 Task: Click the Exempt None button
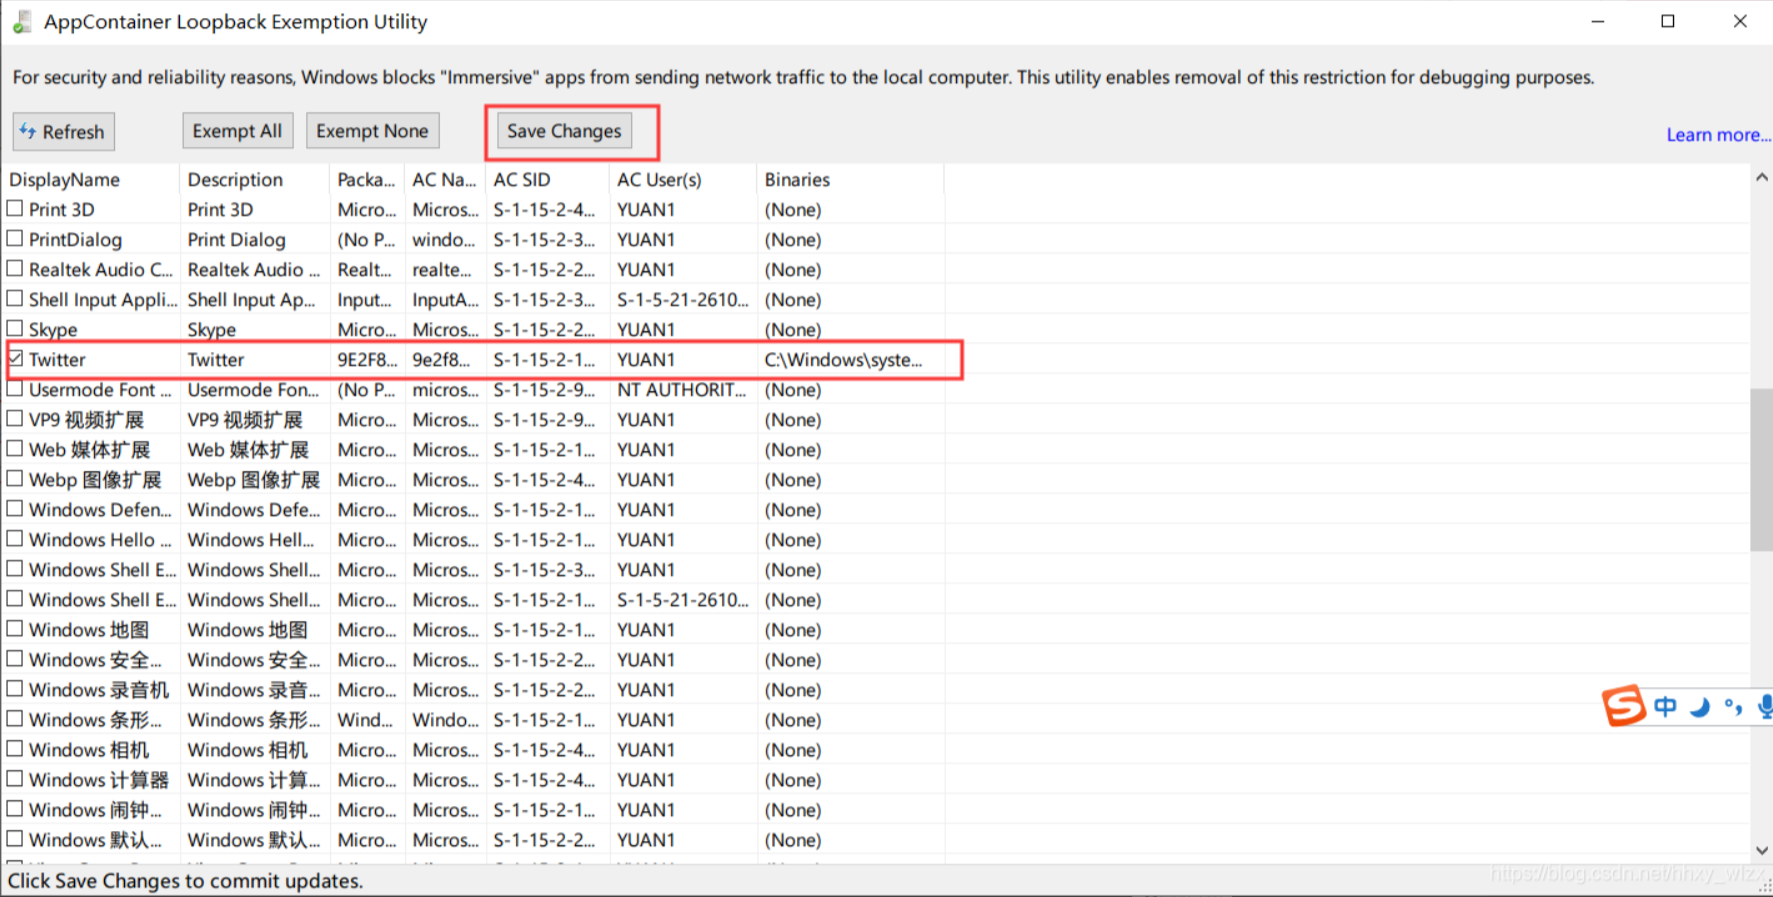tap(372, 131)
